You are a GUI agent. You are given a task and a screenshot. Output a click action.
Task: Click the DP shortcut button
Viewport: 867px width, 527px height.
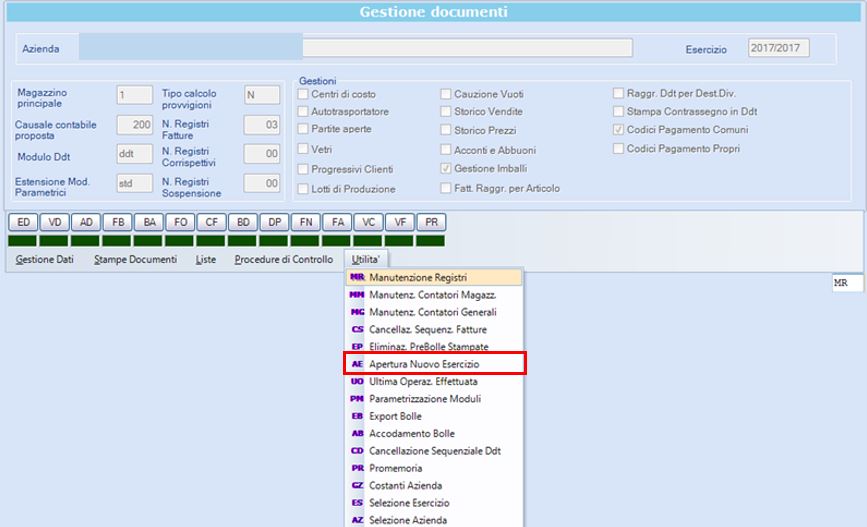[275, 222]
